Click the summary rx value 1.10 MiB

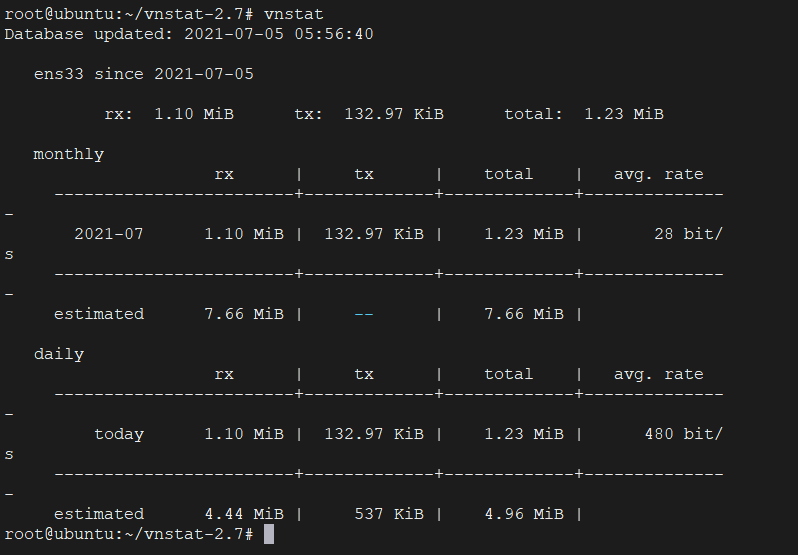(194, 114)
